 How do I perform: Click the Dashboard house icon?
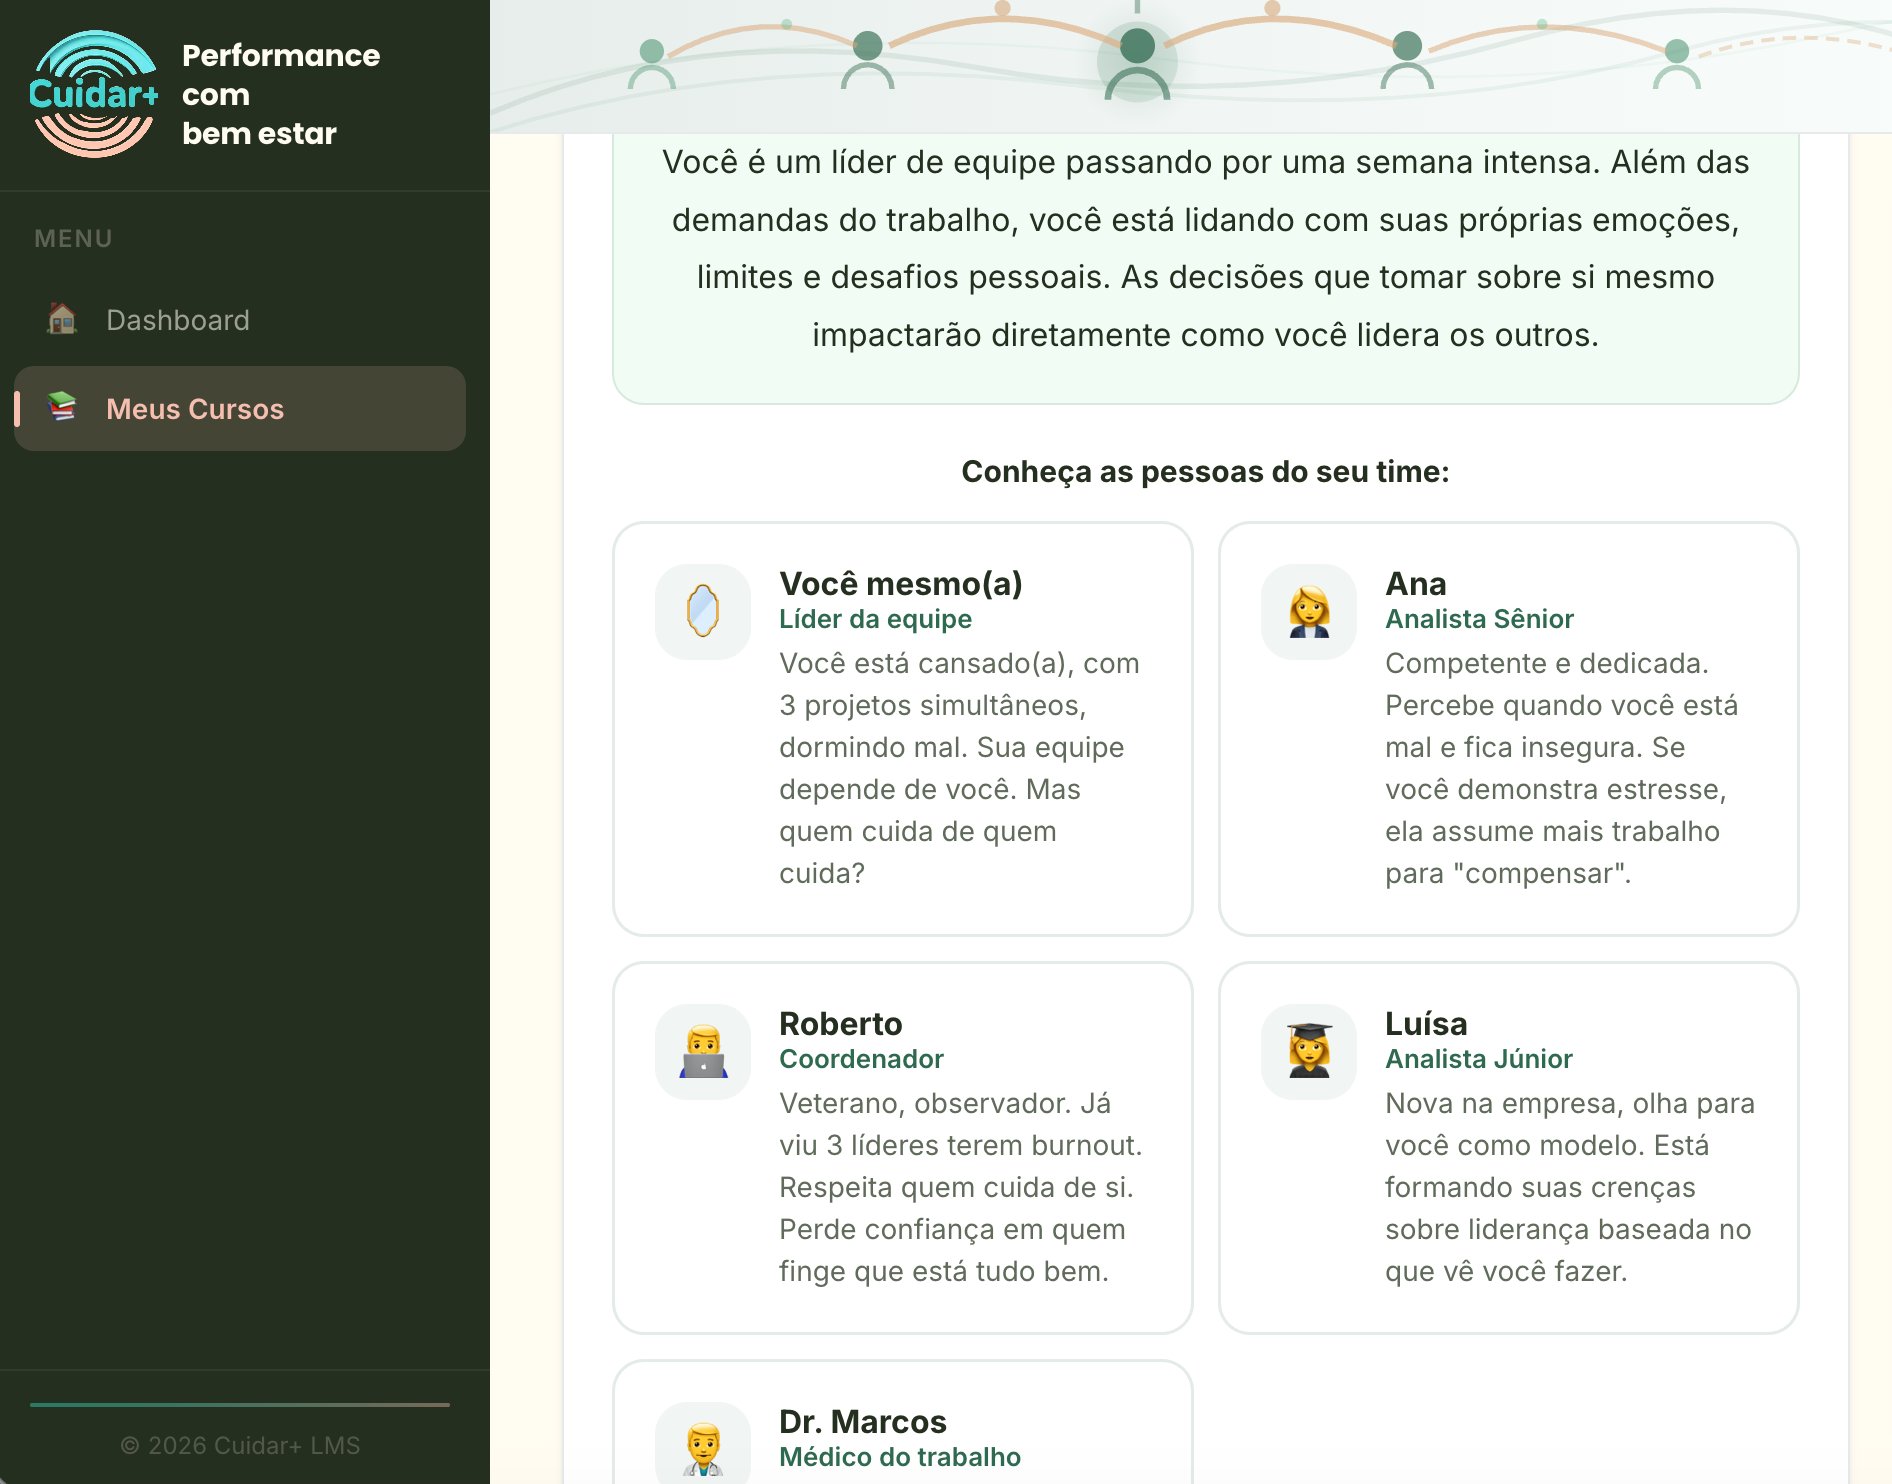point(62,319)
